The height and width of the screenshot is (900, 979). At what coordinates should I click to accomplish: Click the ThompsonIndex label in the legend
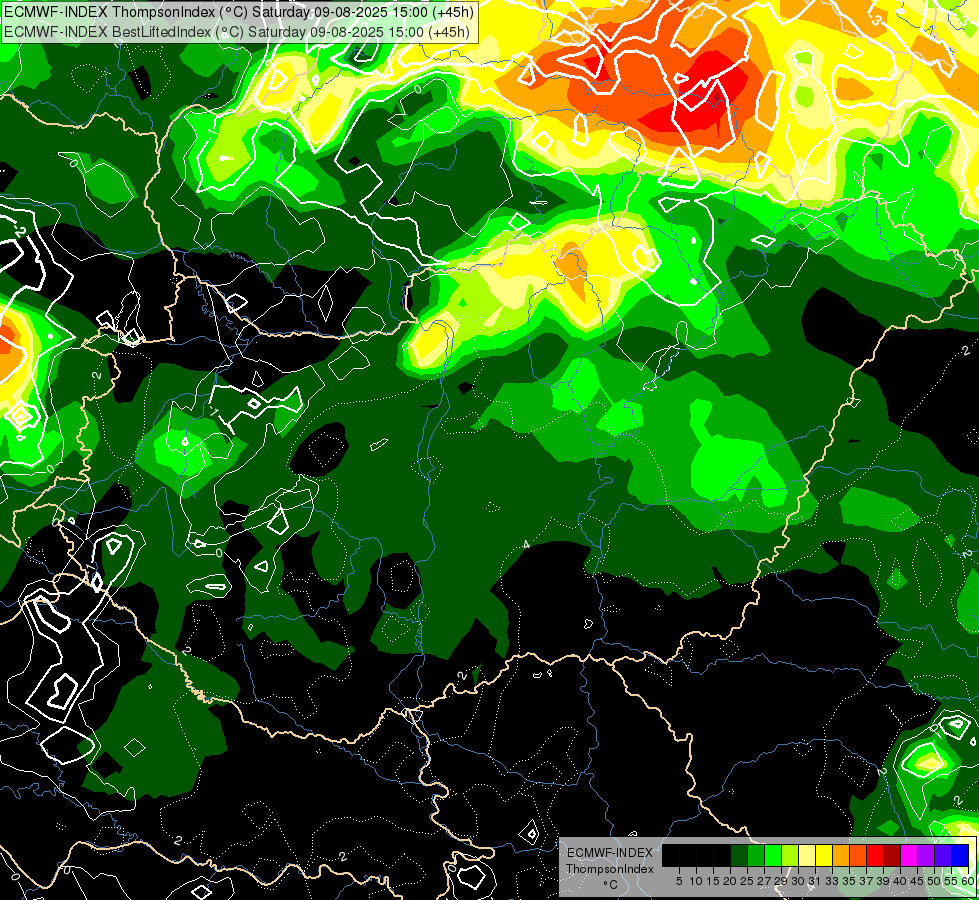pos(610,869)
